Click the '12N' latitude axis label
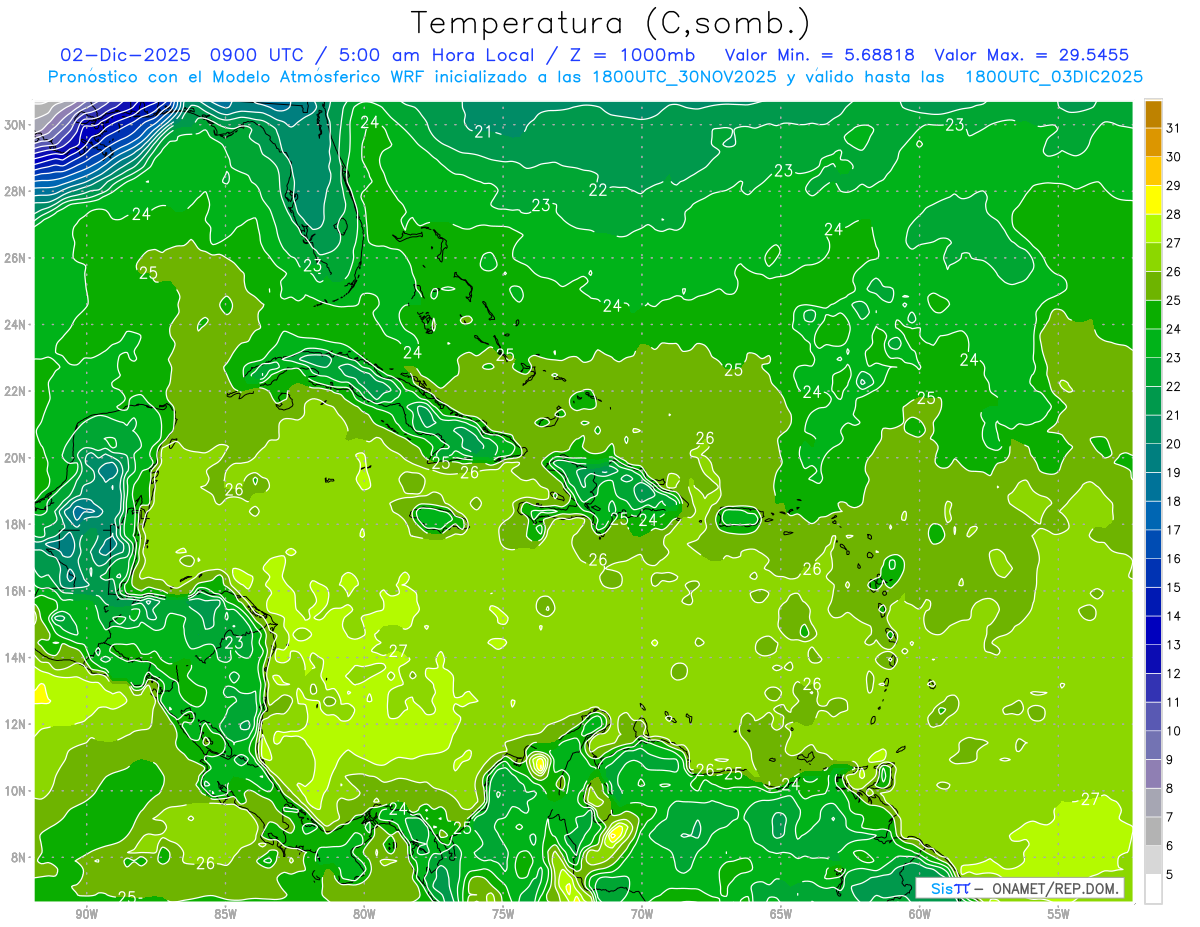The height and width of the screenshot is (927, 1200). click(x=17, y=724)
